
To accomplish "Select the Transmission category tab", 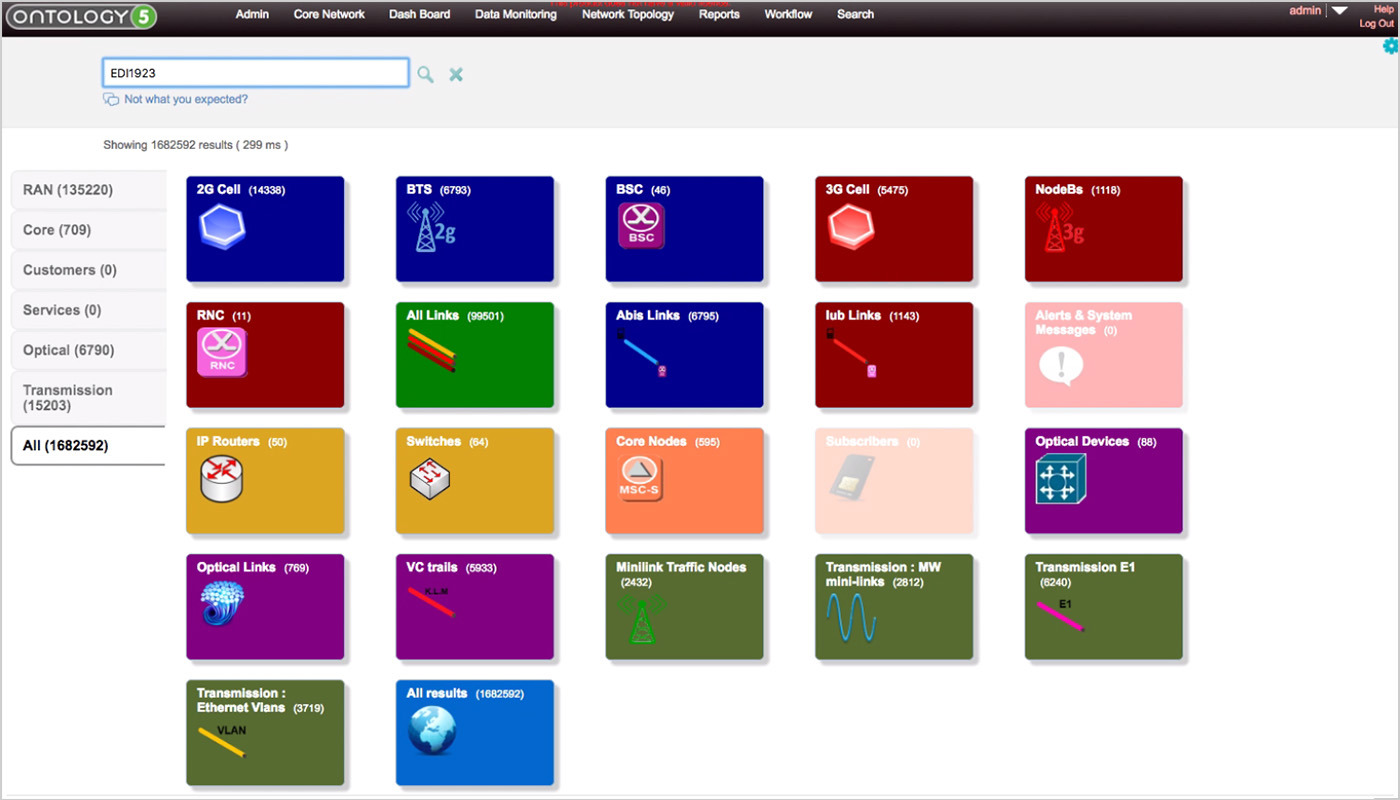I will coord(88,398).
